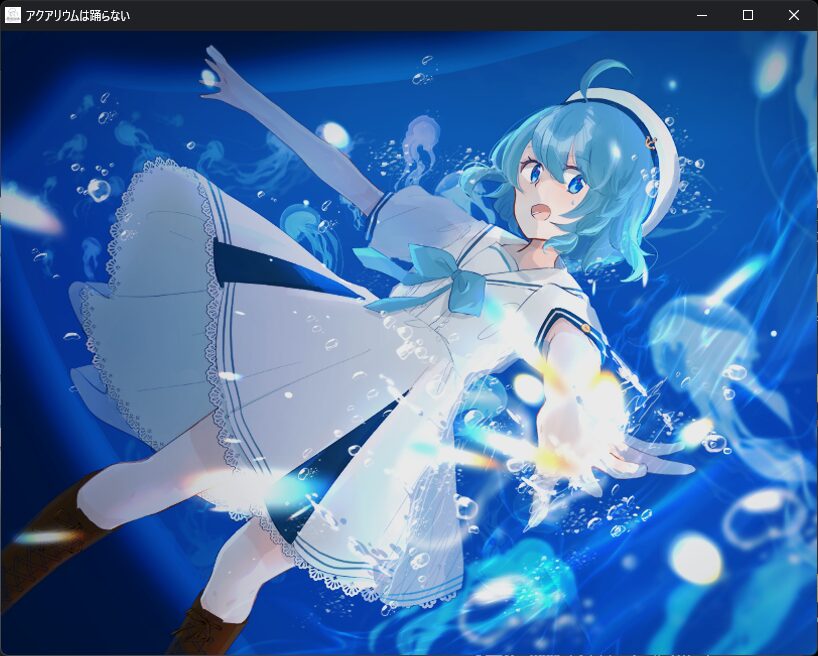This screenshot has height=656, width=818.
Task: Click the girl's blue eye
Action: (x=577, y=183)
